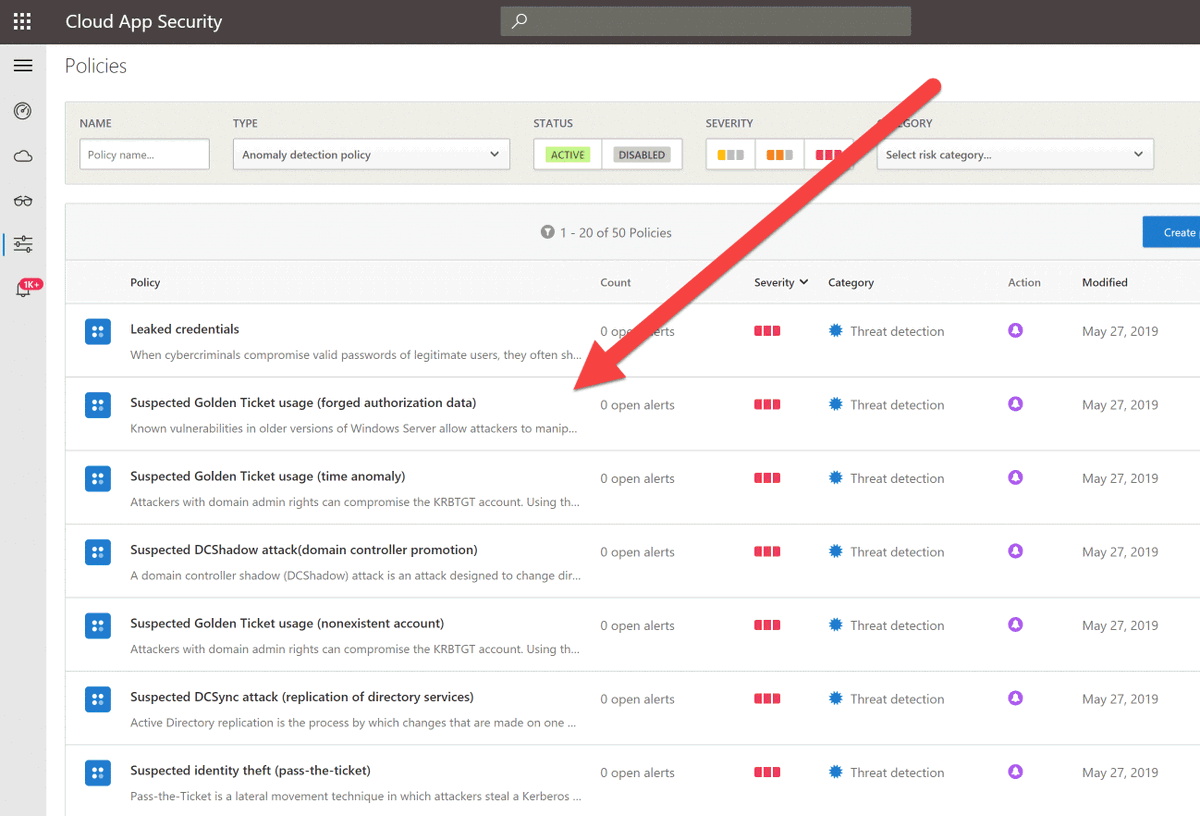Screen dimensions: 1200x816
Task: Click the Cloud App Security title
Action: [x=144, y=21]
